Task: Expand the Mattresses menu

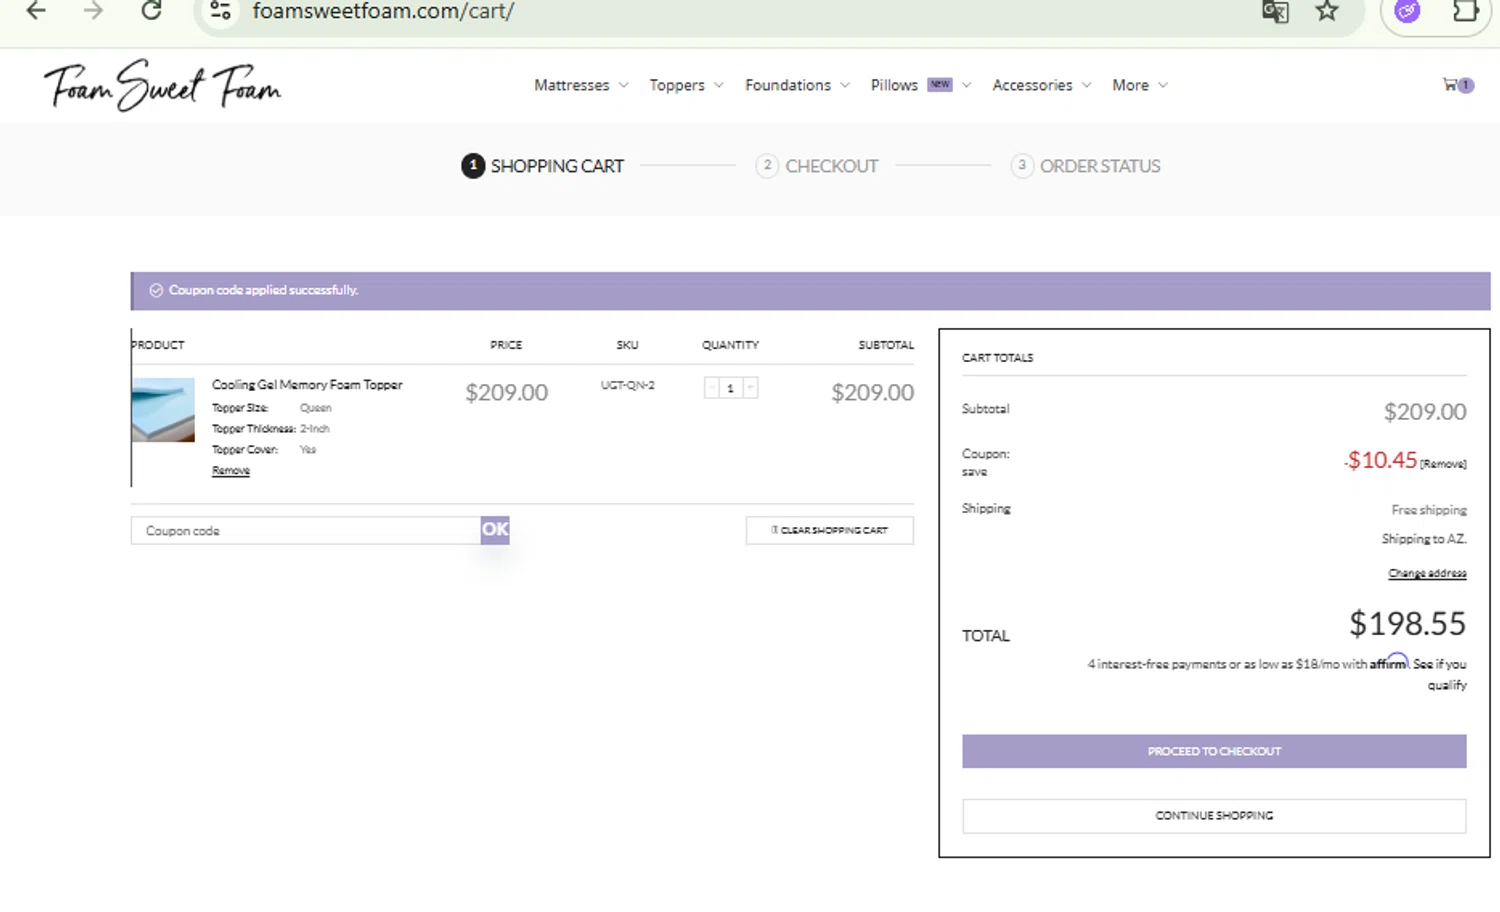Action: [581, 85]
